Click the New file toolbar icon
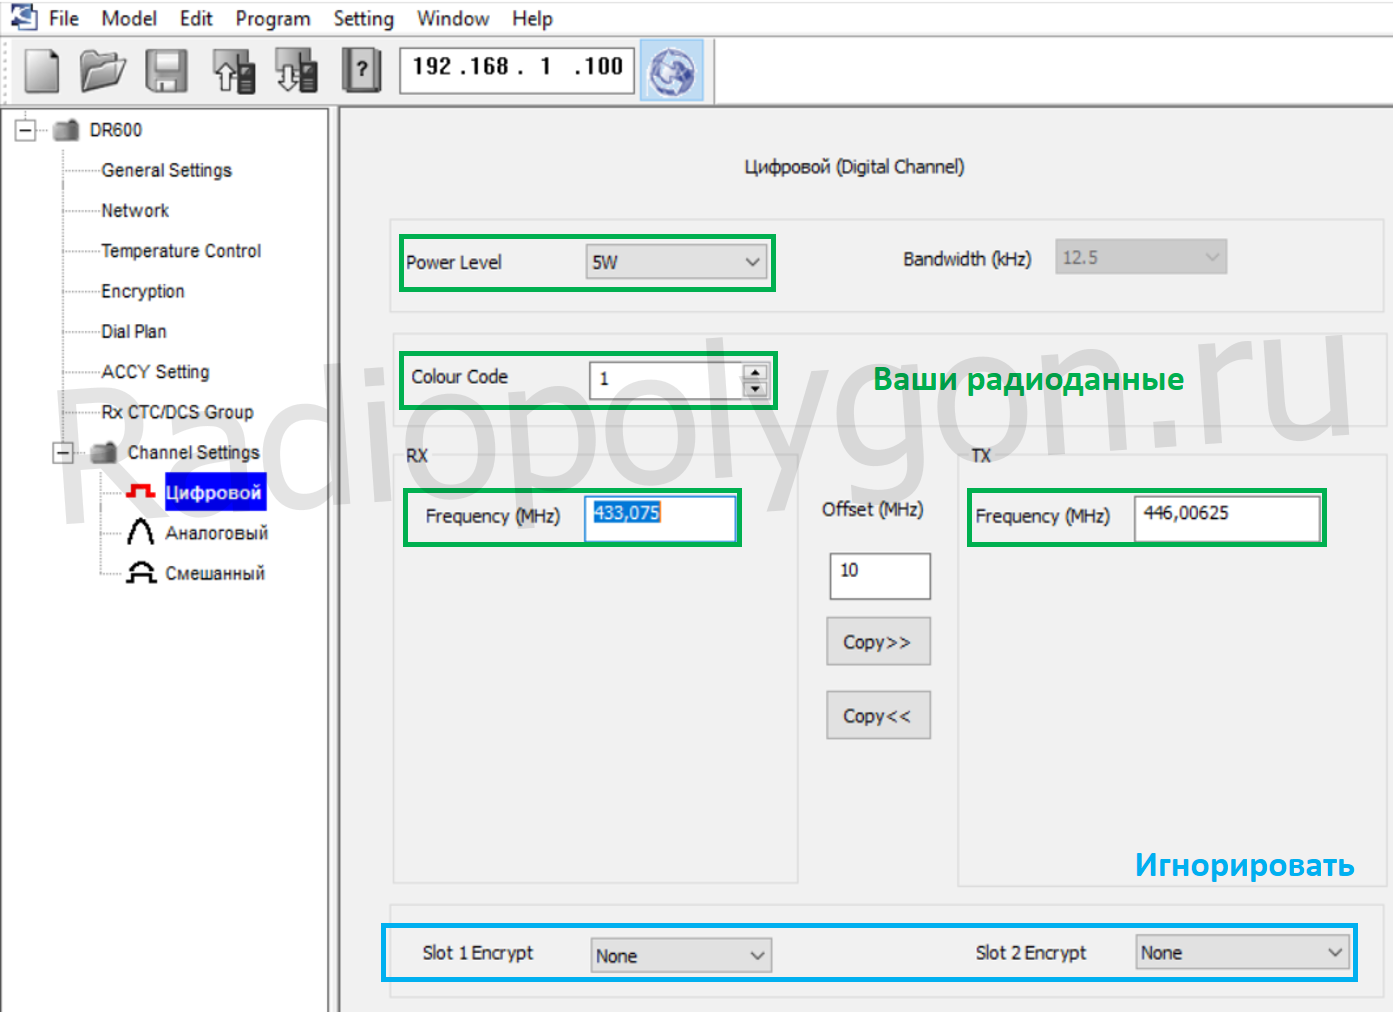The height and width of the screenshot is (1012, 1394). pos(42,71)
